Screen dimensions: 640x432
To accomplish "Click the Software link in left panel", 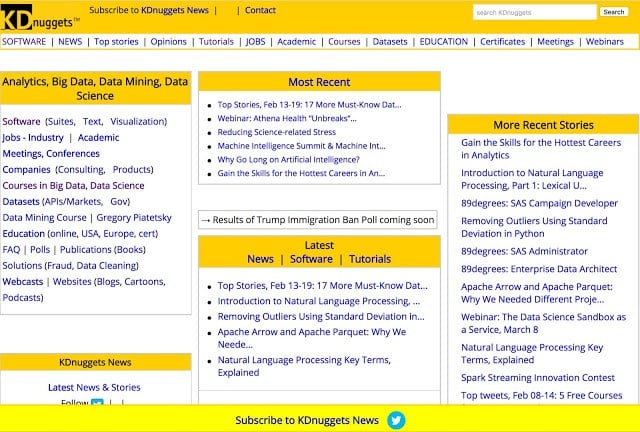I will point(21,122).
